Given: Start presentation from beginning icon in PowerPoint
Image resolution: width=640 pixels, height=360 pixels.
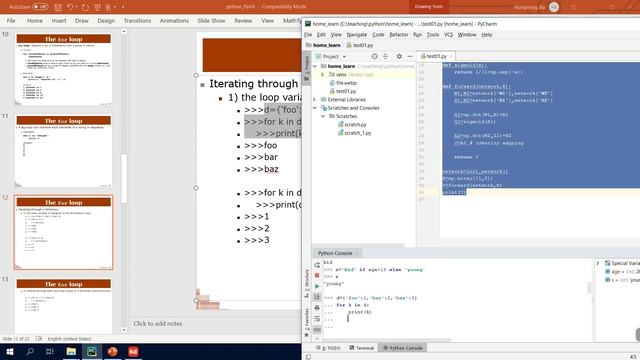Looking at the screenshot, I should 97,7.
